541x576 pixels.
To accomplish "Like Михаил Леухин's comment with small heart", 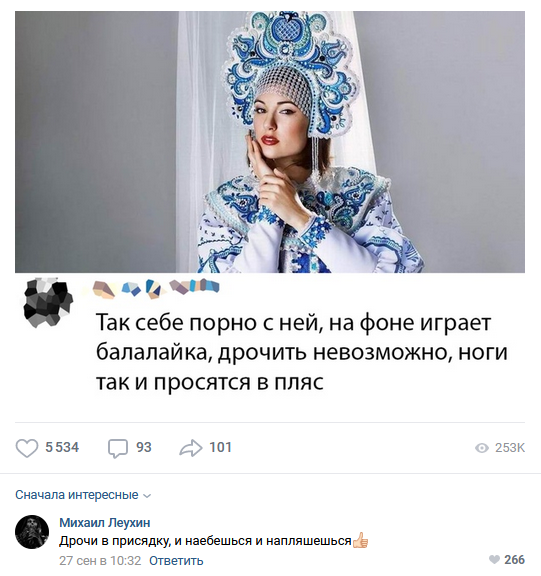I will [x=494, y=559].
